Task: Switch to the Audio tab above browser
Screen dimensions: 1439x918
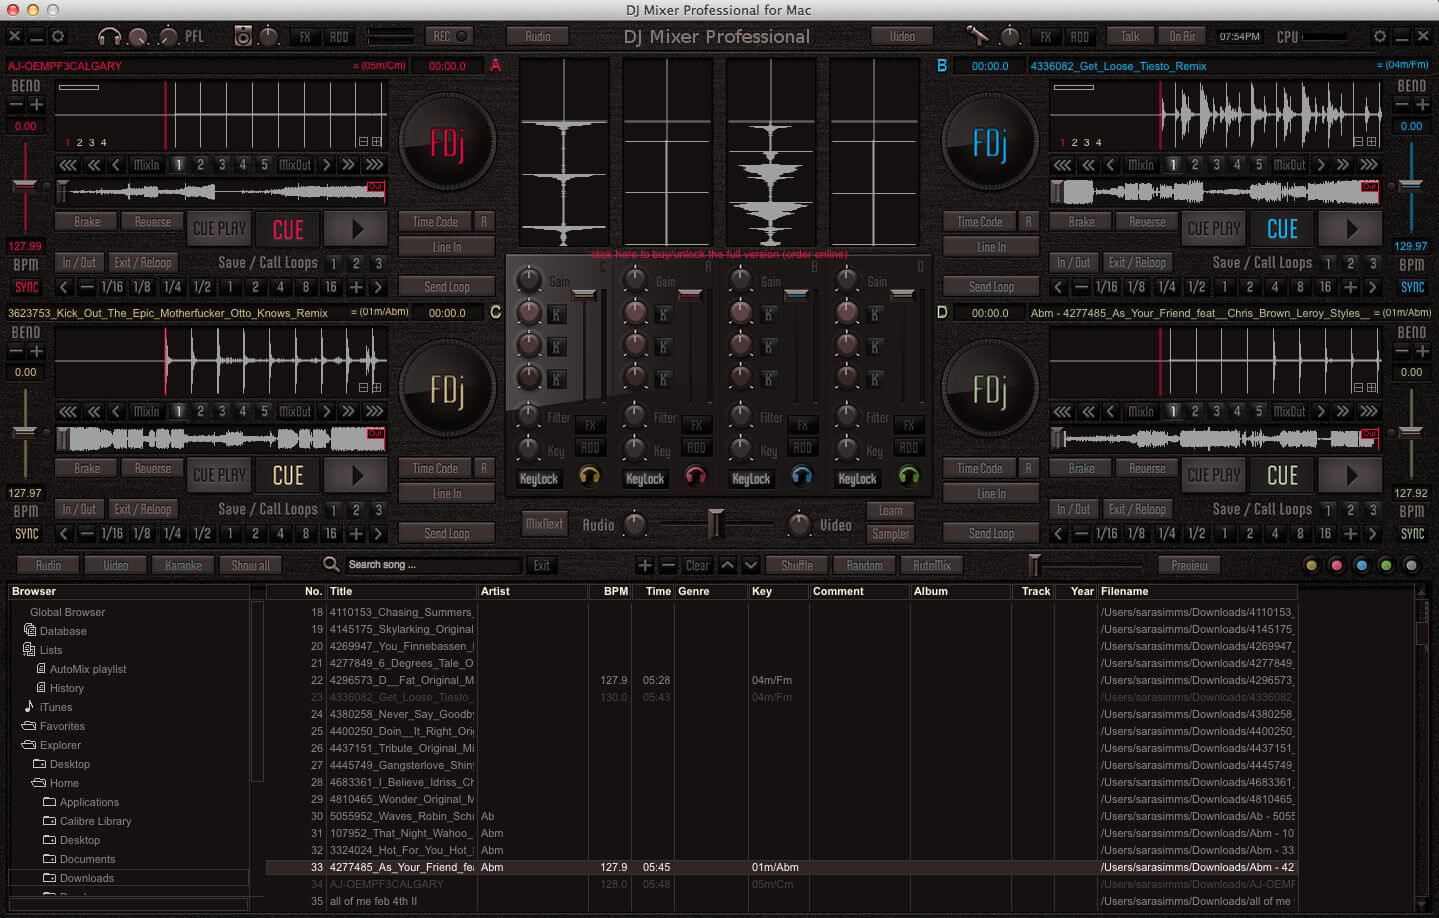Action: tap(48, 565)
